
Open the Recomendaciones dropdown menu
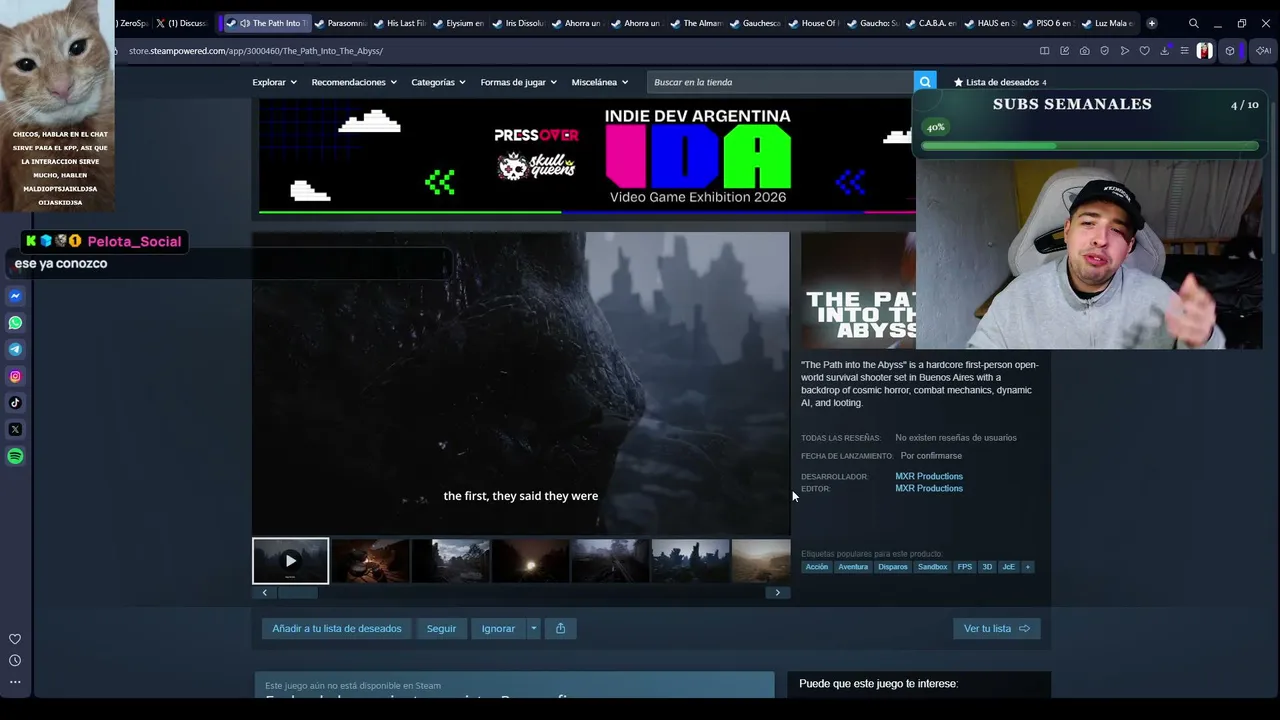354,82
